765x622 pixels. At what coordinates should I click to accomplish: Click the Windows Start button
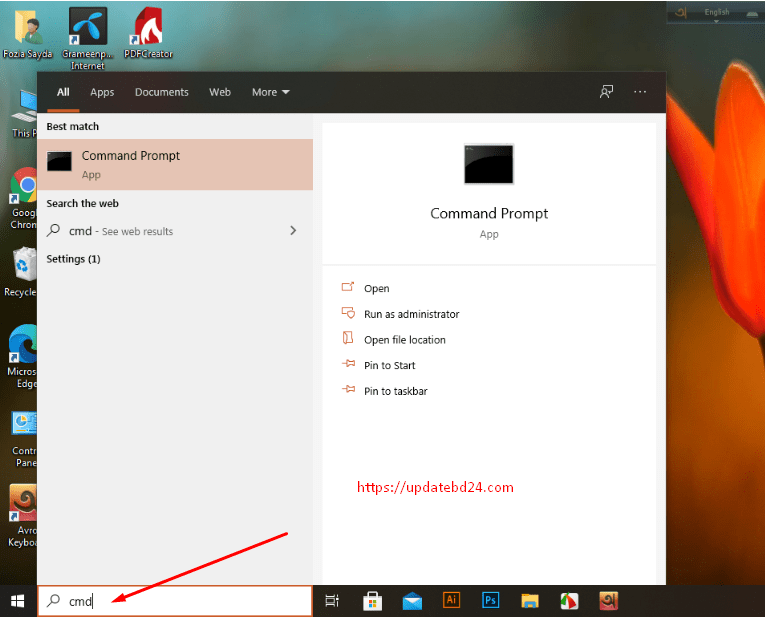pos(18,601)
